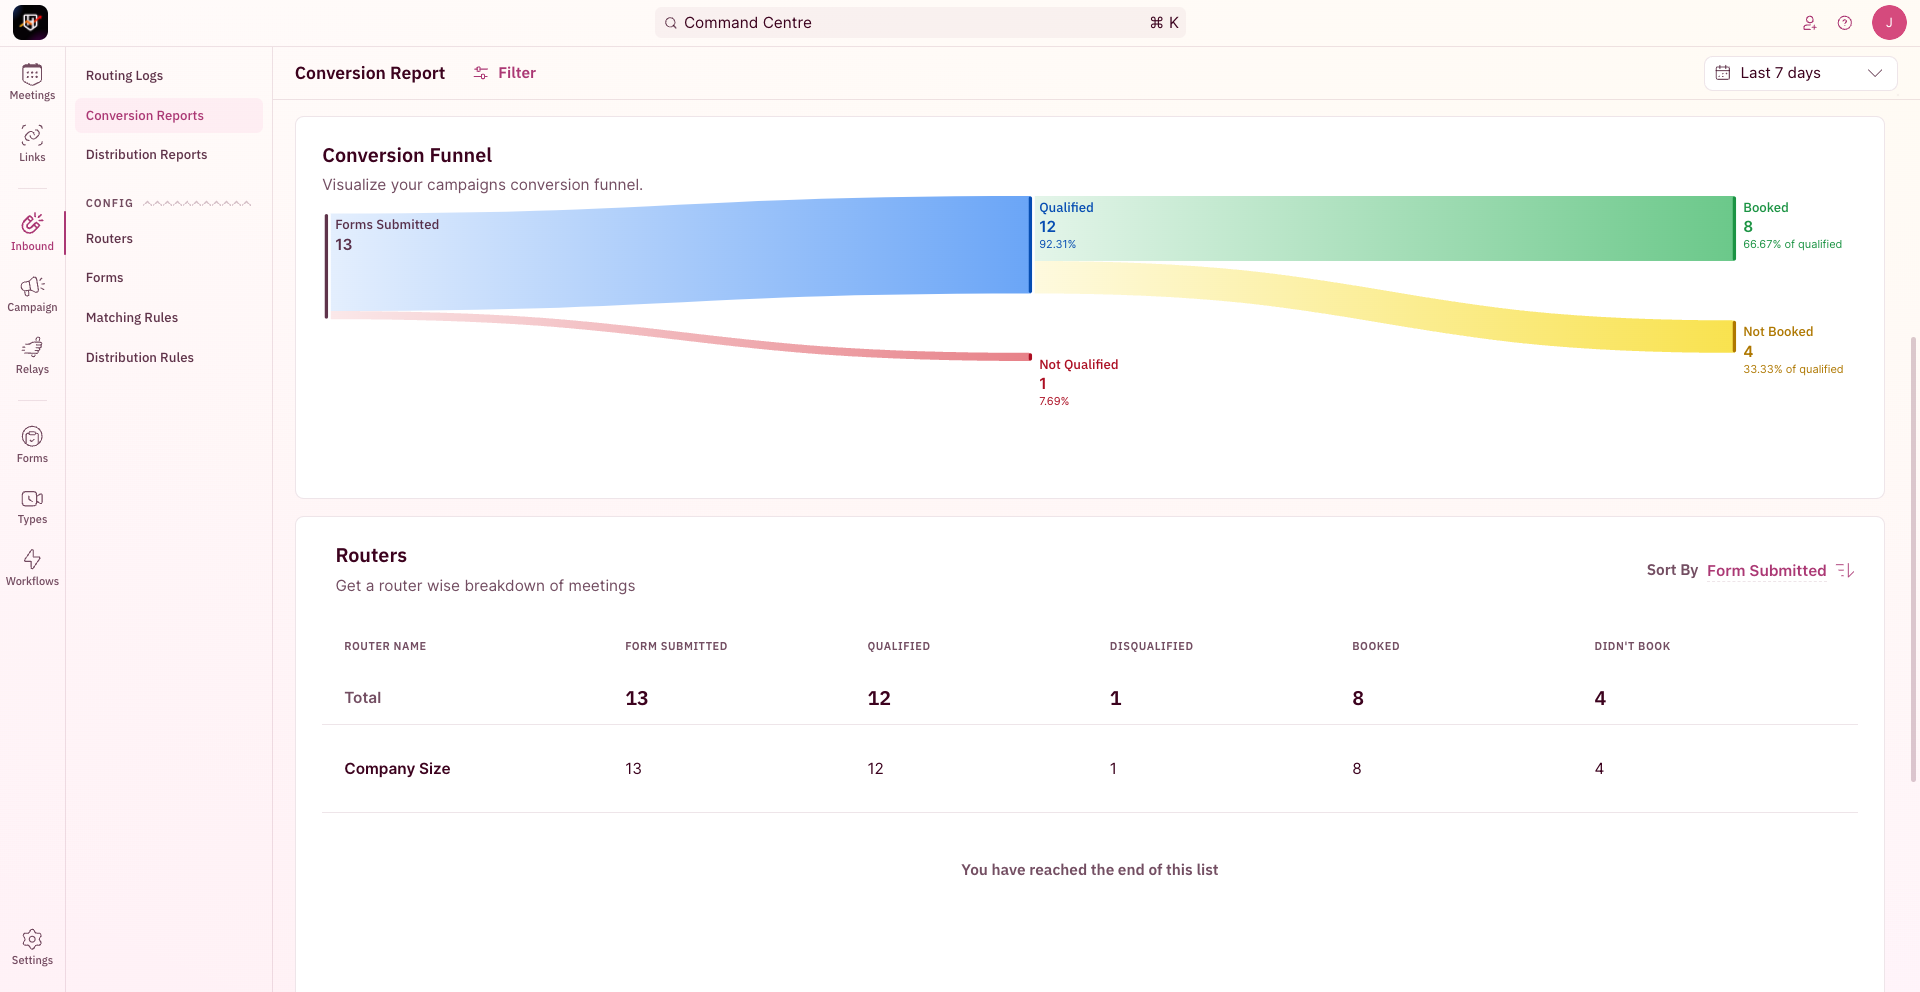Click the Company Size router row

1089,768
